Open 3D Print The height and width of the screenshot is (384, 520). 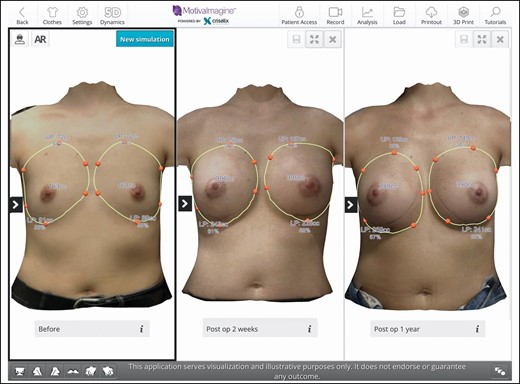coord(463,16)
